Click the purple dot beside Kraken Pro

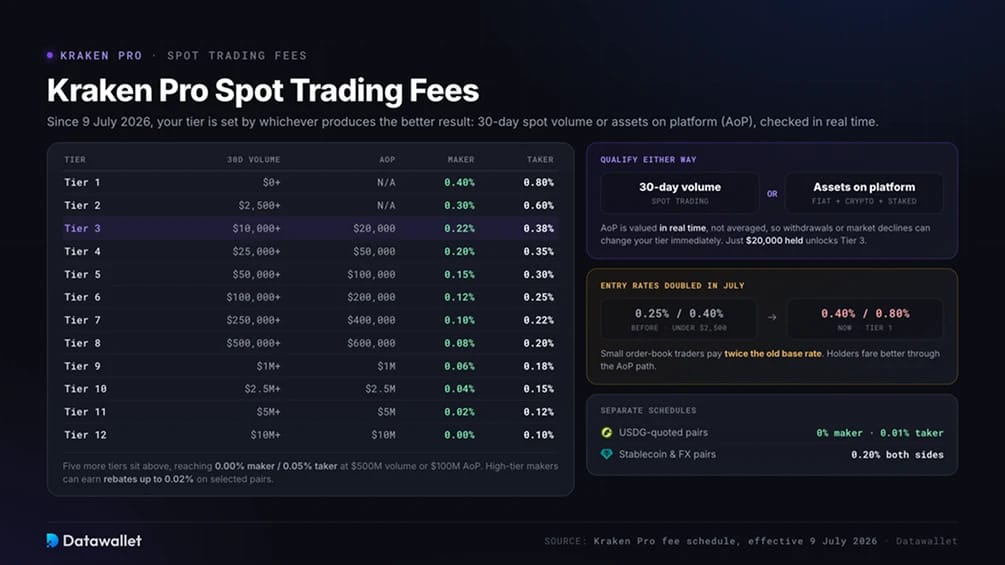50,56
